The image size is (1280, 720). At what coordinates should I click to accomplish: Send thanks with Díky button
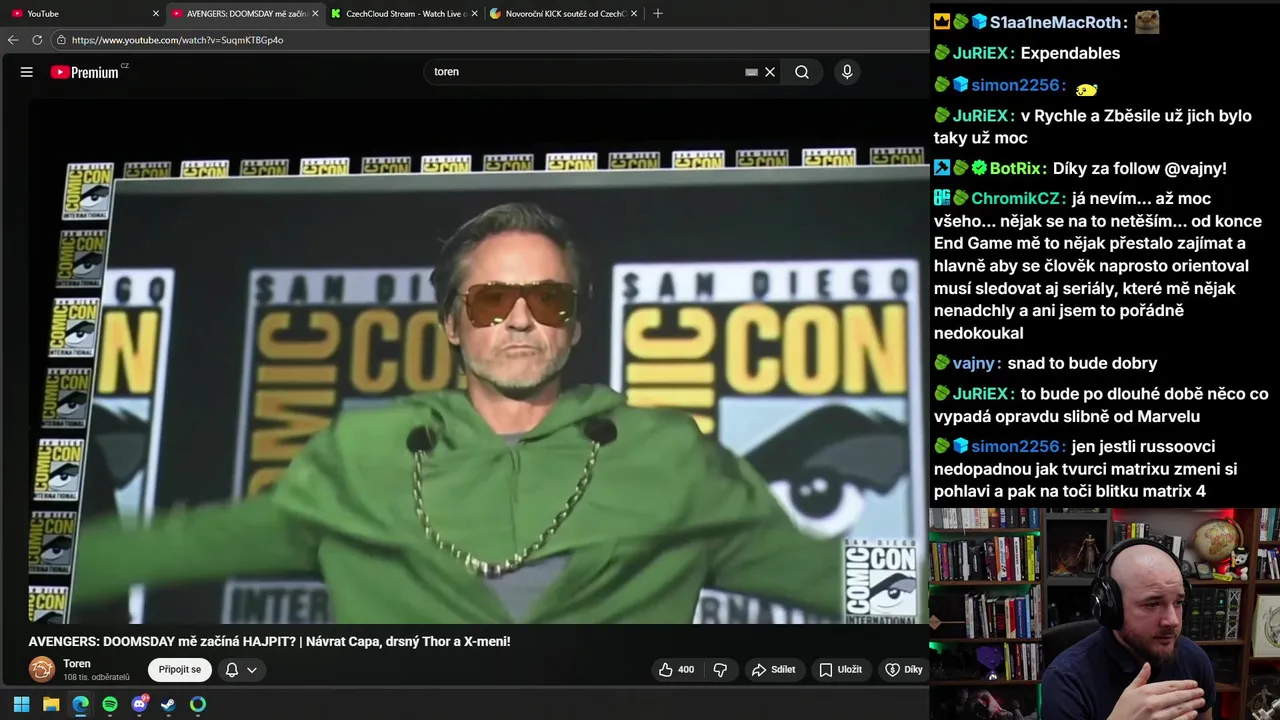click(904, 670)
